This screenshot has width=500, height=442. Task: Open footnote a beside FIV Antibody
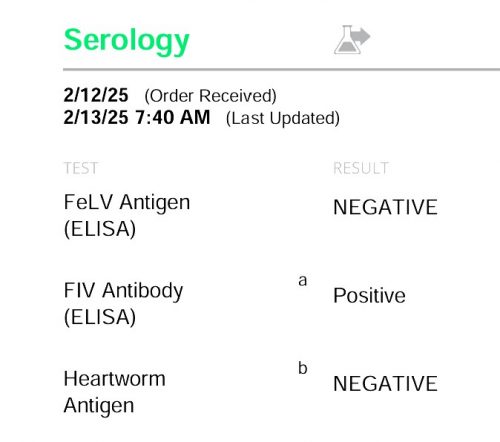pos(303,280)
